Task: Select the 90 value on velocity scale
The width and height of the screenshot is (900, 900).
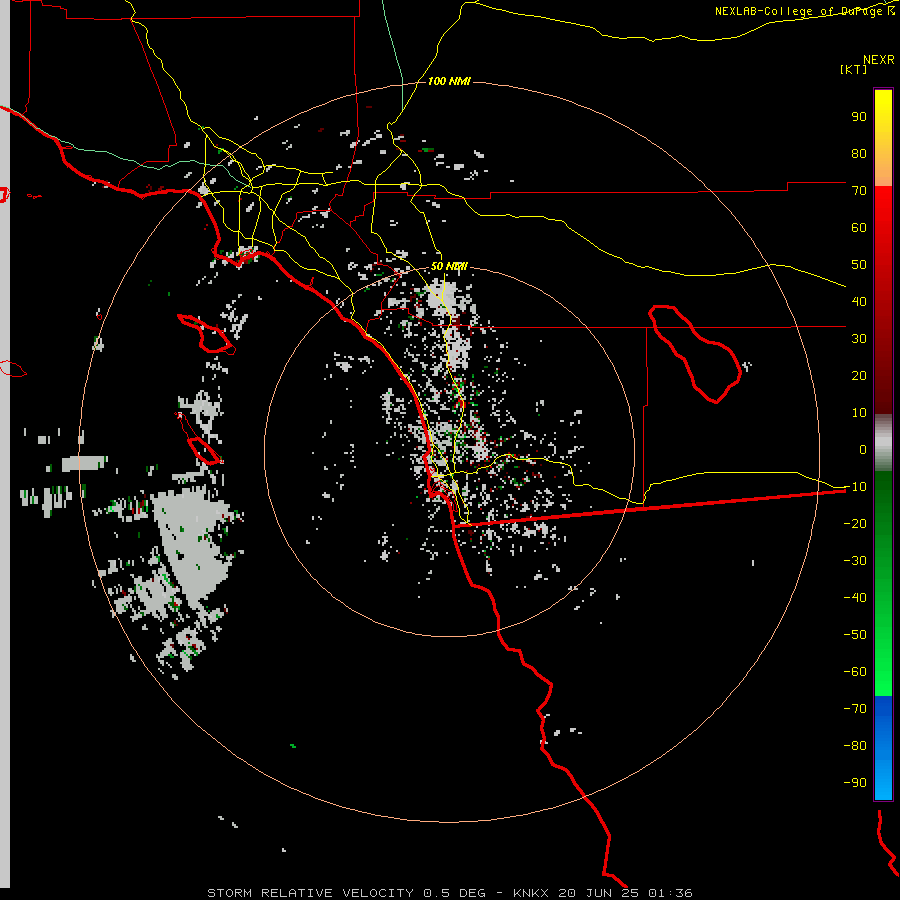Action: click(859, 117)
